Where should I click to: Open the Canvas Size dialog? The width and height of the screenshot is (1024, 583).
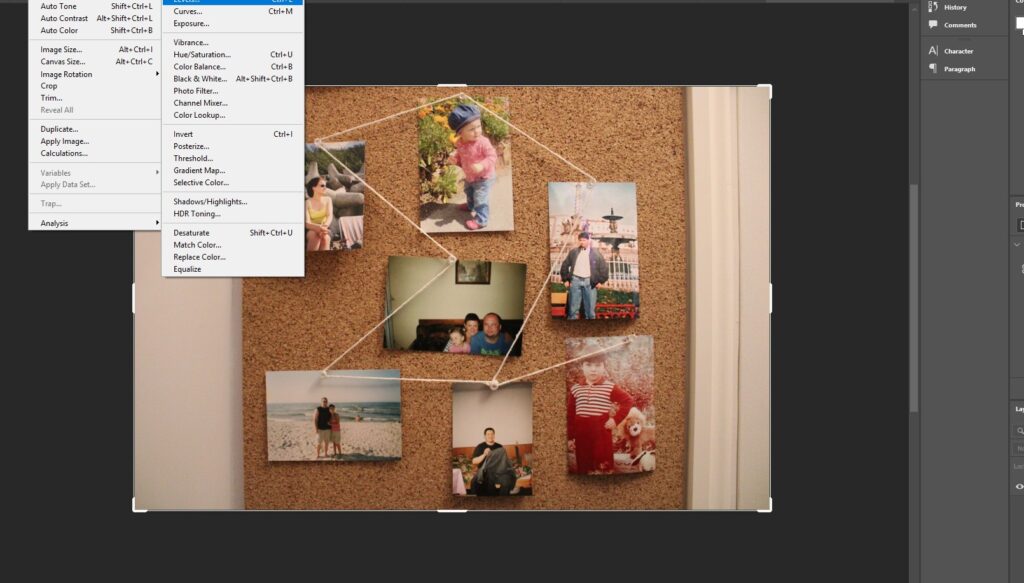coord(95,61)
